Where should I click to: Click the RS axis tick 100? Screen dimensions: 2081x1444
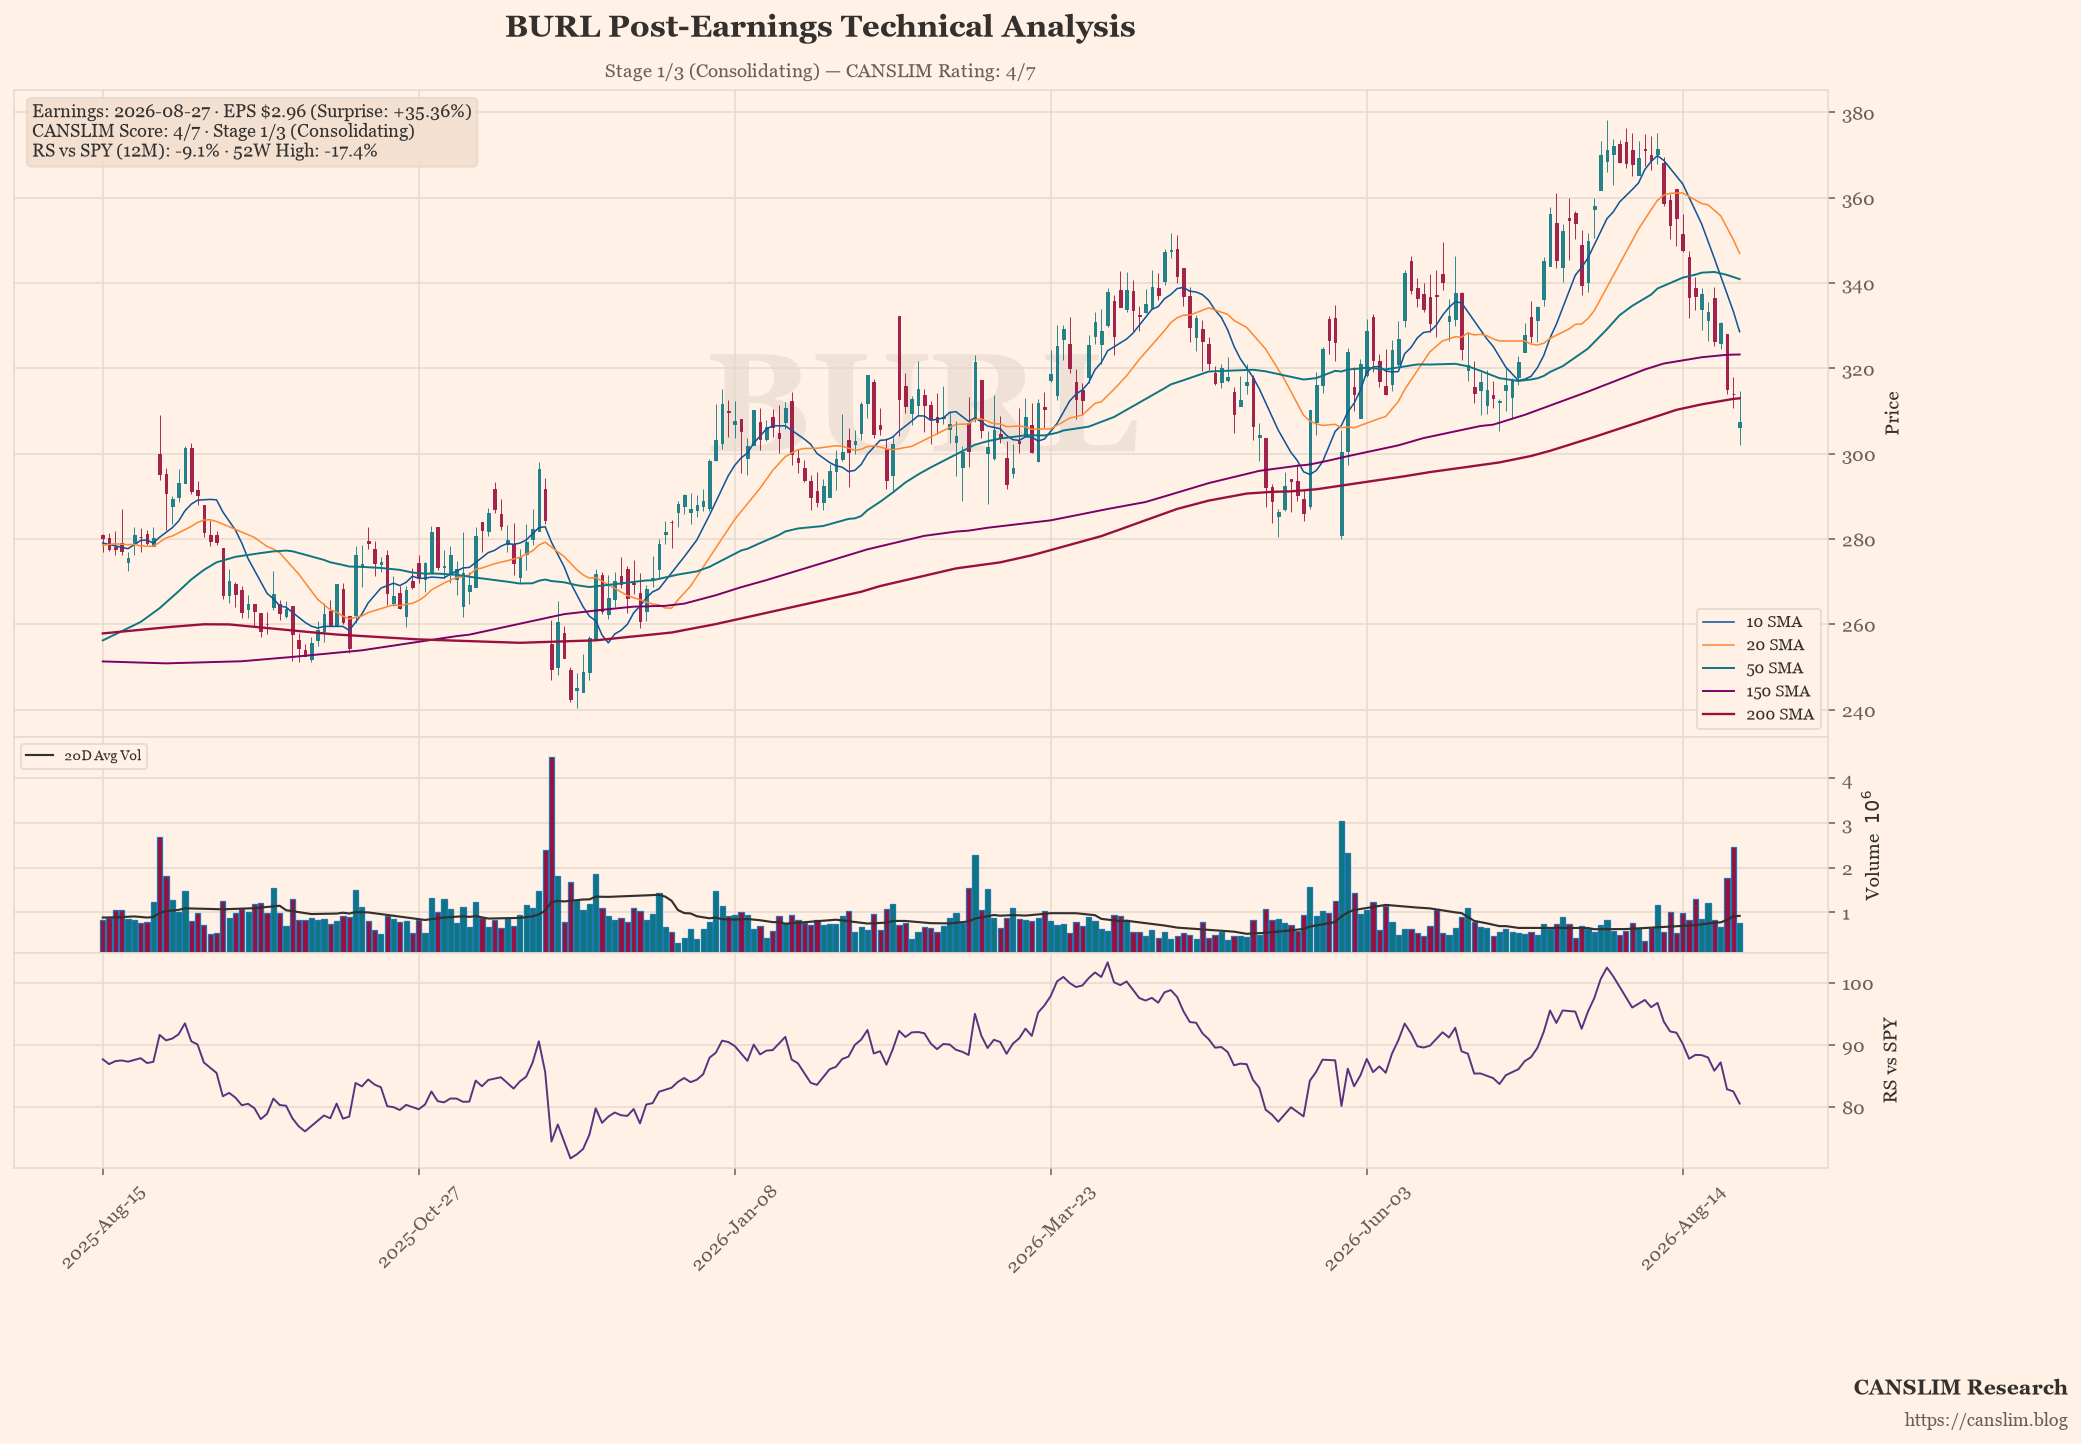(x=1857, y=984)
